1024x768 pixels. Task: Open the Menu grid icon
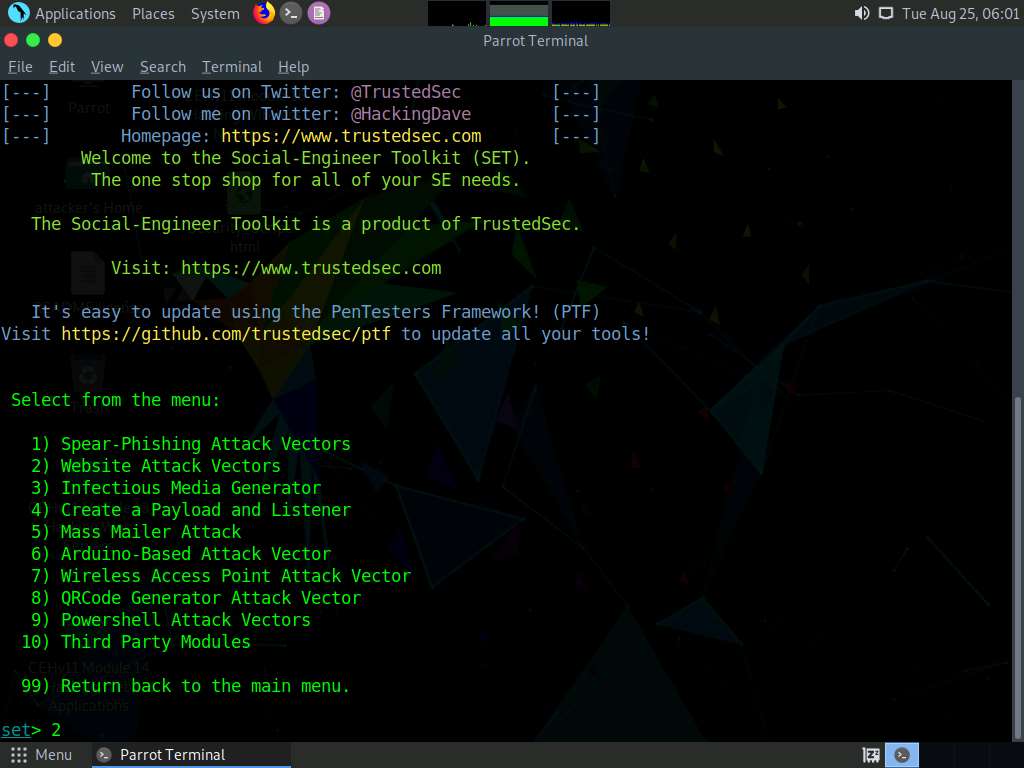(x=19, y=755)
